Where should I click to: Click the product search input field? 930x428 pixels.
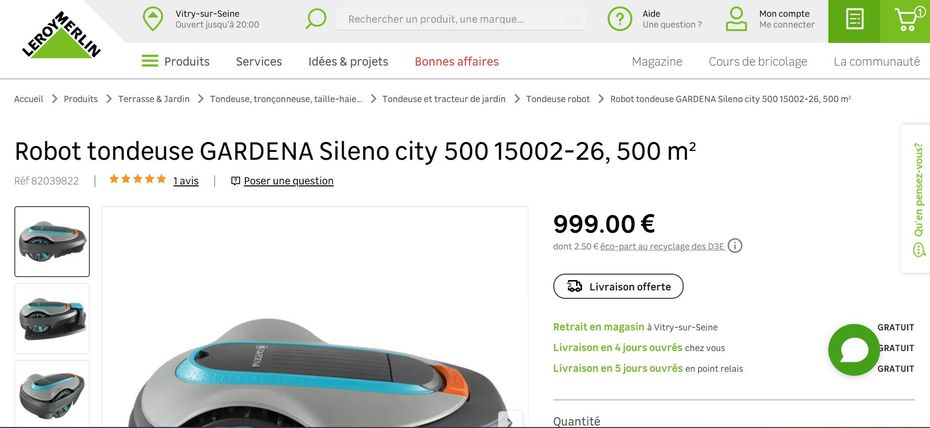pyautogui.click(x=460, y=19)
